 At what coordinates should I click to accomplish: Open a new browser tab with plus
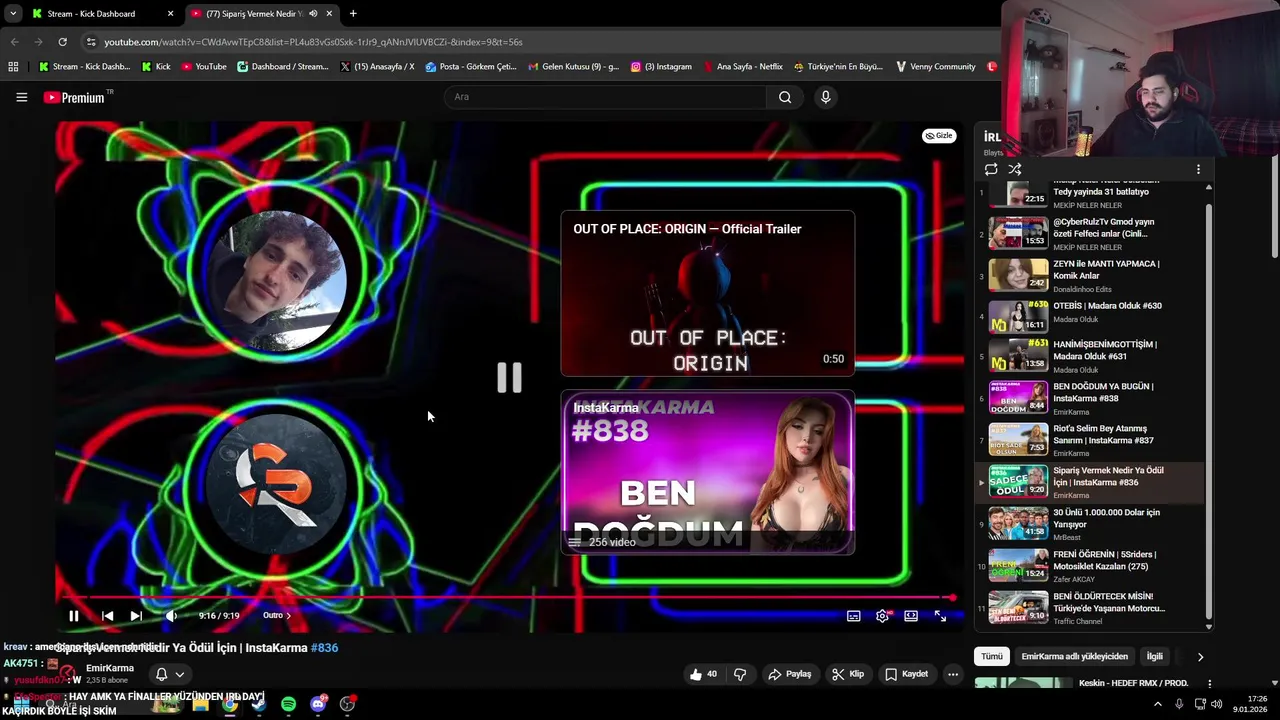tap(353, 14)
